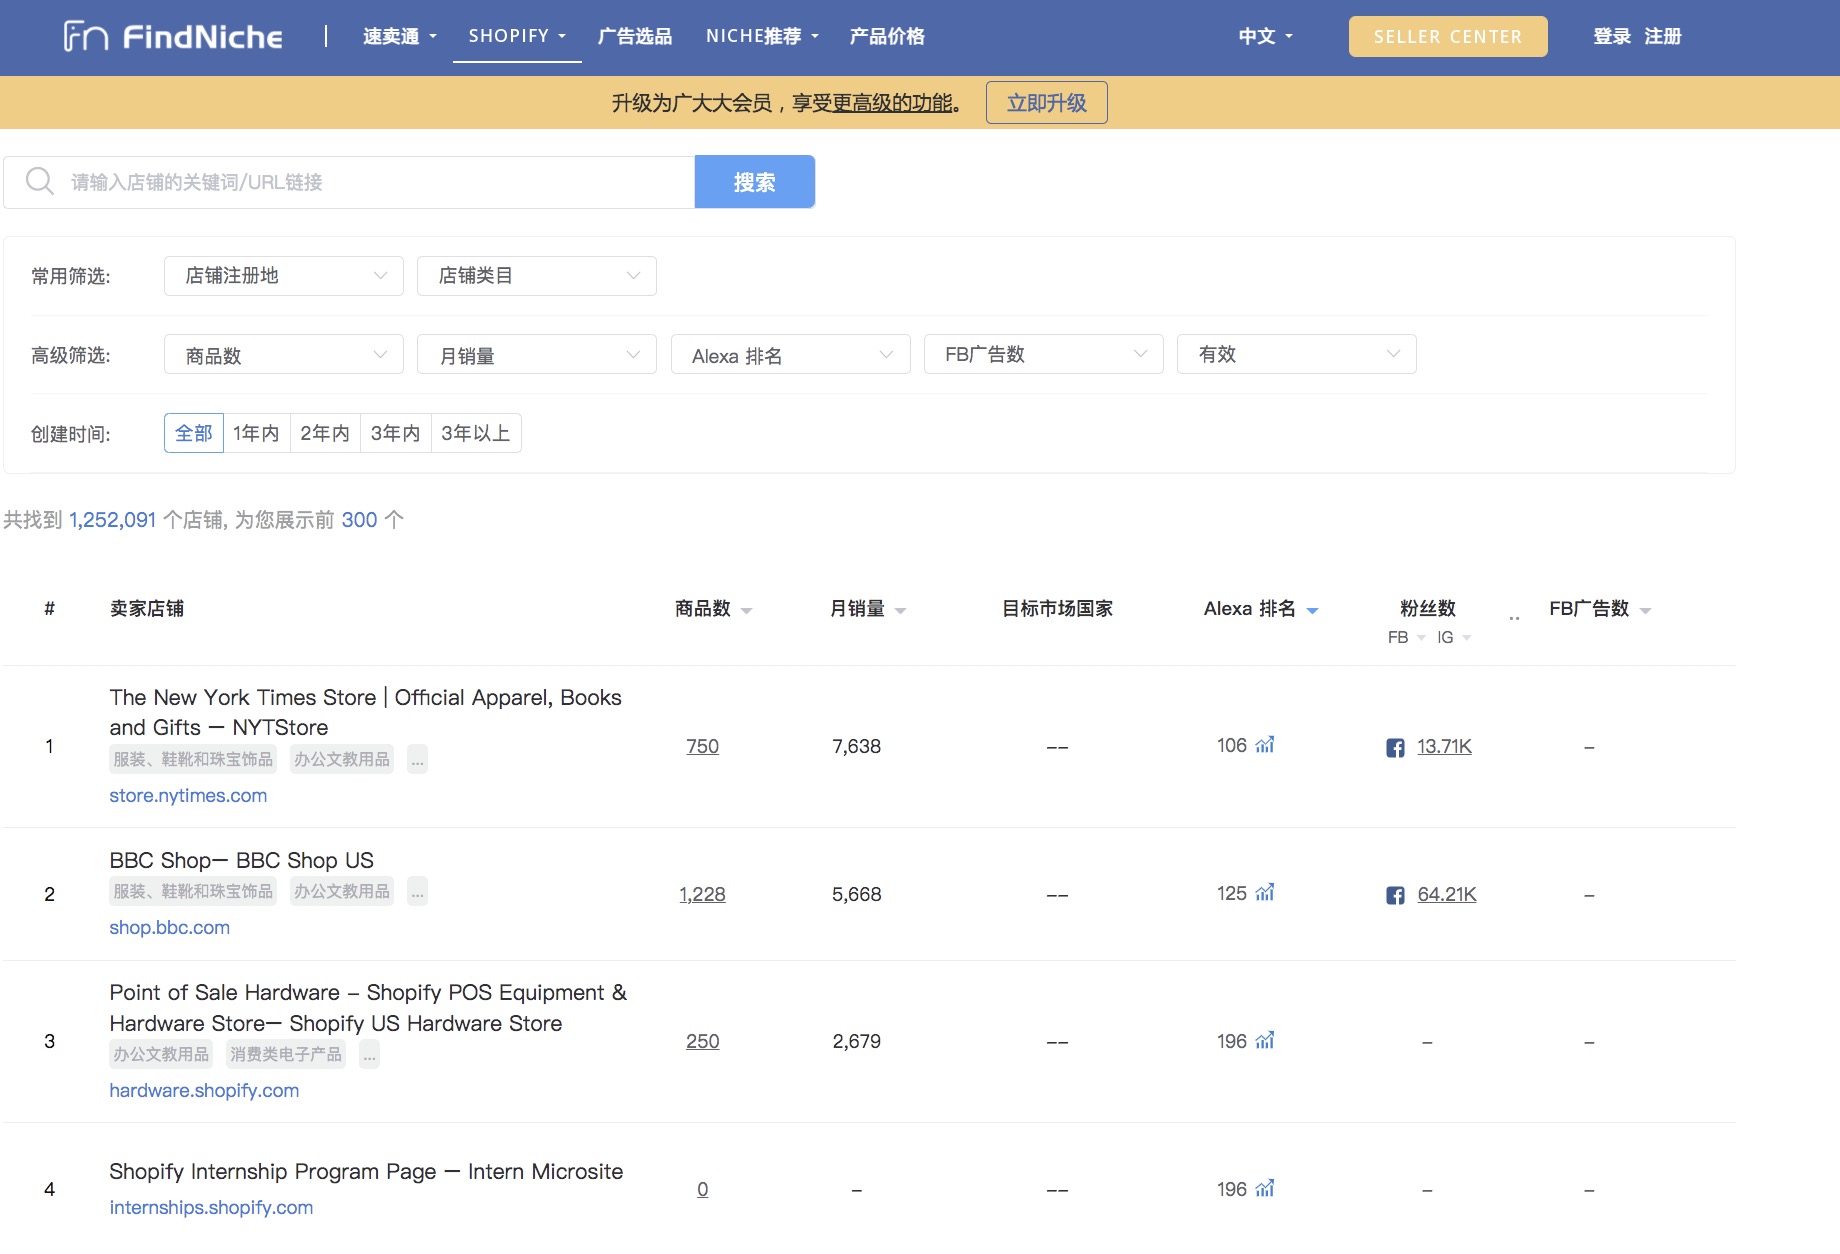This screenshot has height=1254, width=1840.
Task: Click the SELLER CENTER button
Action: pos(1447,37)
